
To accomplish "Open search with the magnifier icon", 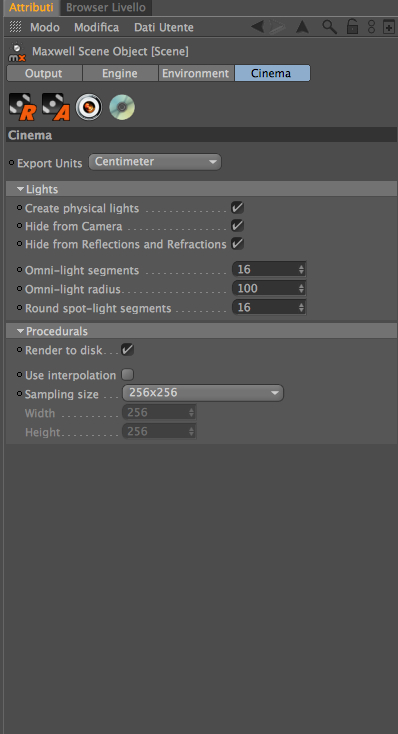I will pyautogui.click(x=330, y=27).
